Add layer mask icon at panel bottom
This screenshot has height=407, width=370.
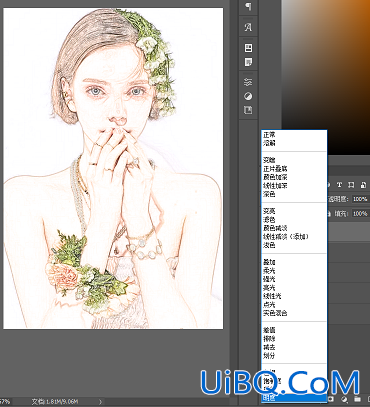point(332,399)
